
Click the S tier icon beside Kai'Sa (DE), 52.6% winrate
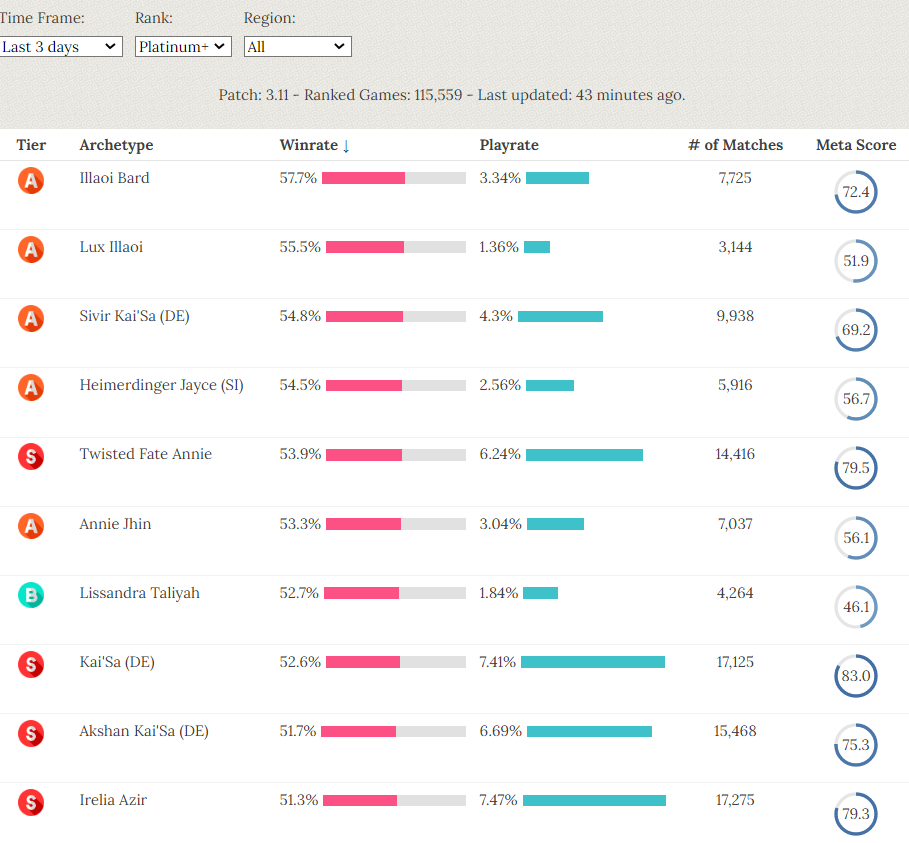pyautogui.click(x=31, y=664)
